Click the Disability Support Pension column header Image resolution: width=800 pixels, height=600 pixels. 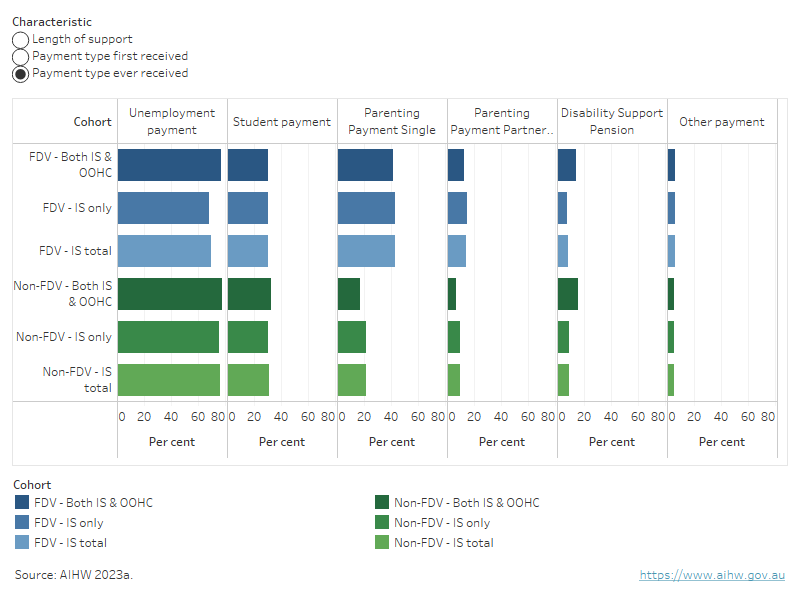(x=612, y=122)
